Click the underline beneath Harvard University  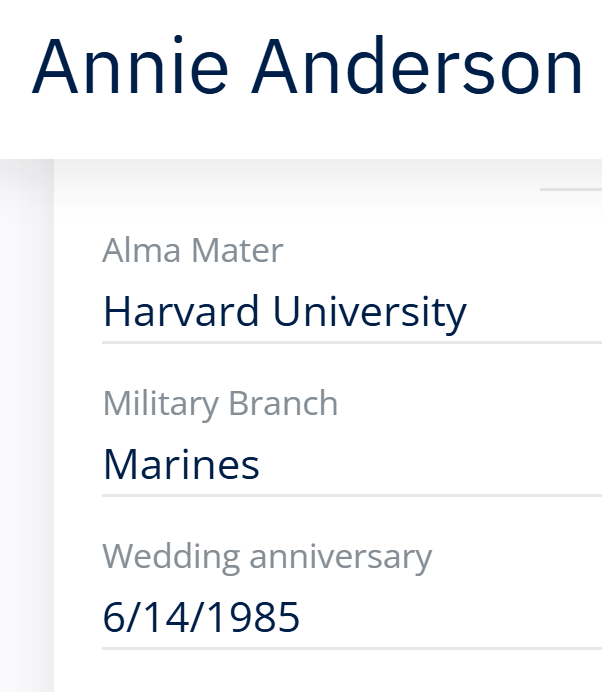tap(350, 342)
